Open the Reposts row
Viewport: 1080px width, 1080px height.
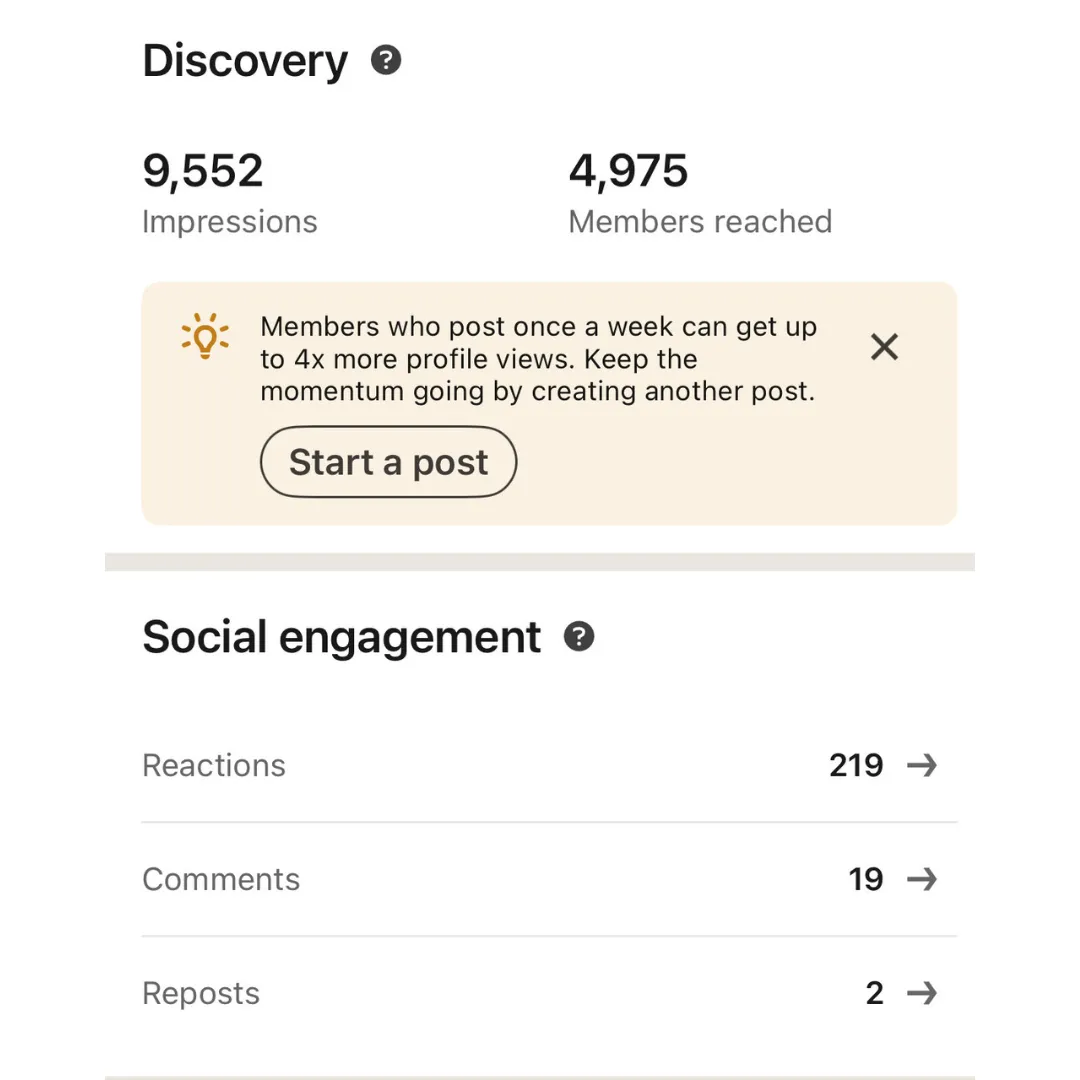(549, 993)
